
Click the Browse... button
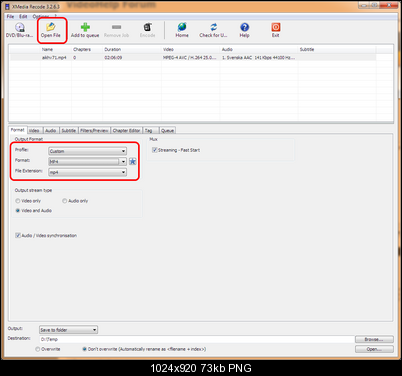coord(374,339)
